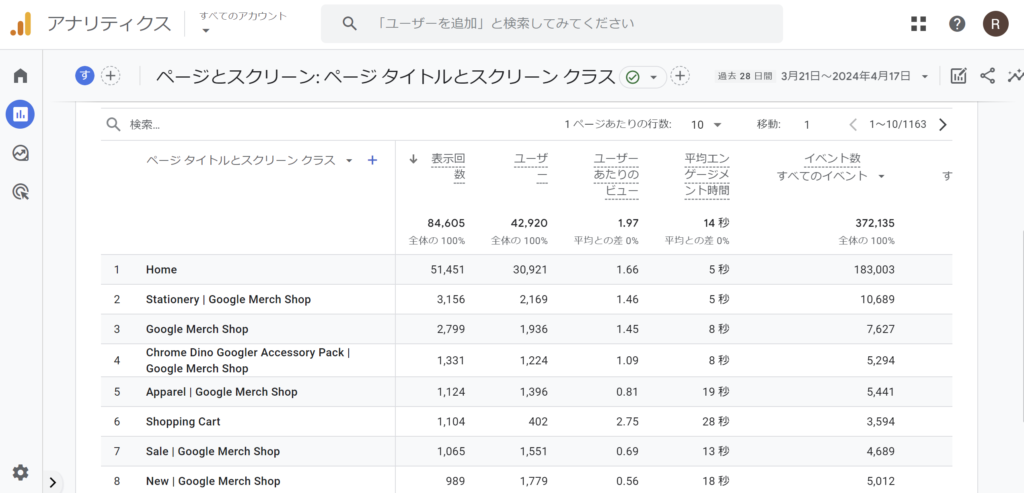Screen dimensions: 1024x493
Task: Expand the すべてのアカウント account selector
Action: [x=243, y=23]
